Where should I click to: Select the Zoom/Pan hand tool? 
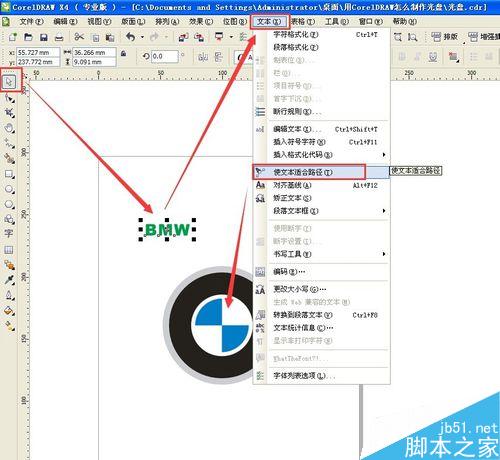coord(9,128)
